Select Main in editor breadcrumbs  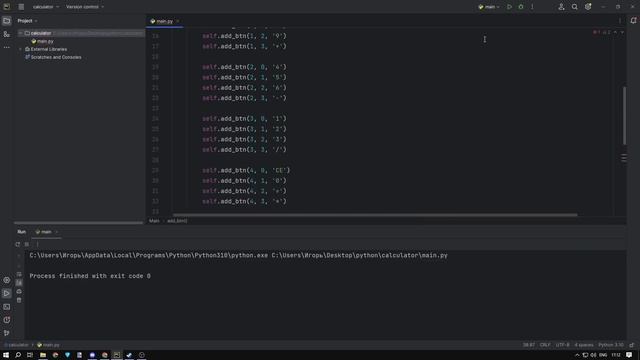click(154, 221)
